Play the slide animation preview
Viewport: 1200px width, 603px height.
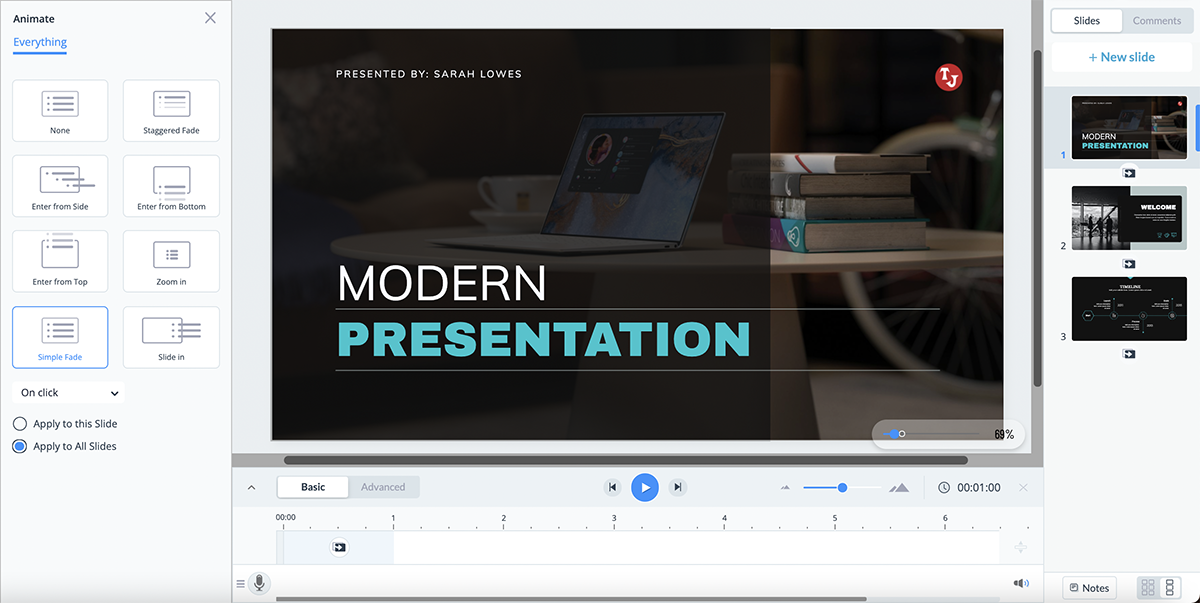645,487
